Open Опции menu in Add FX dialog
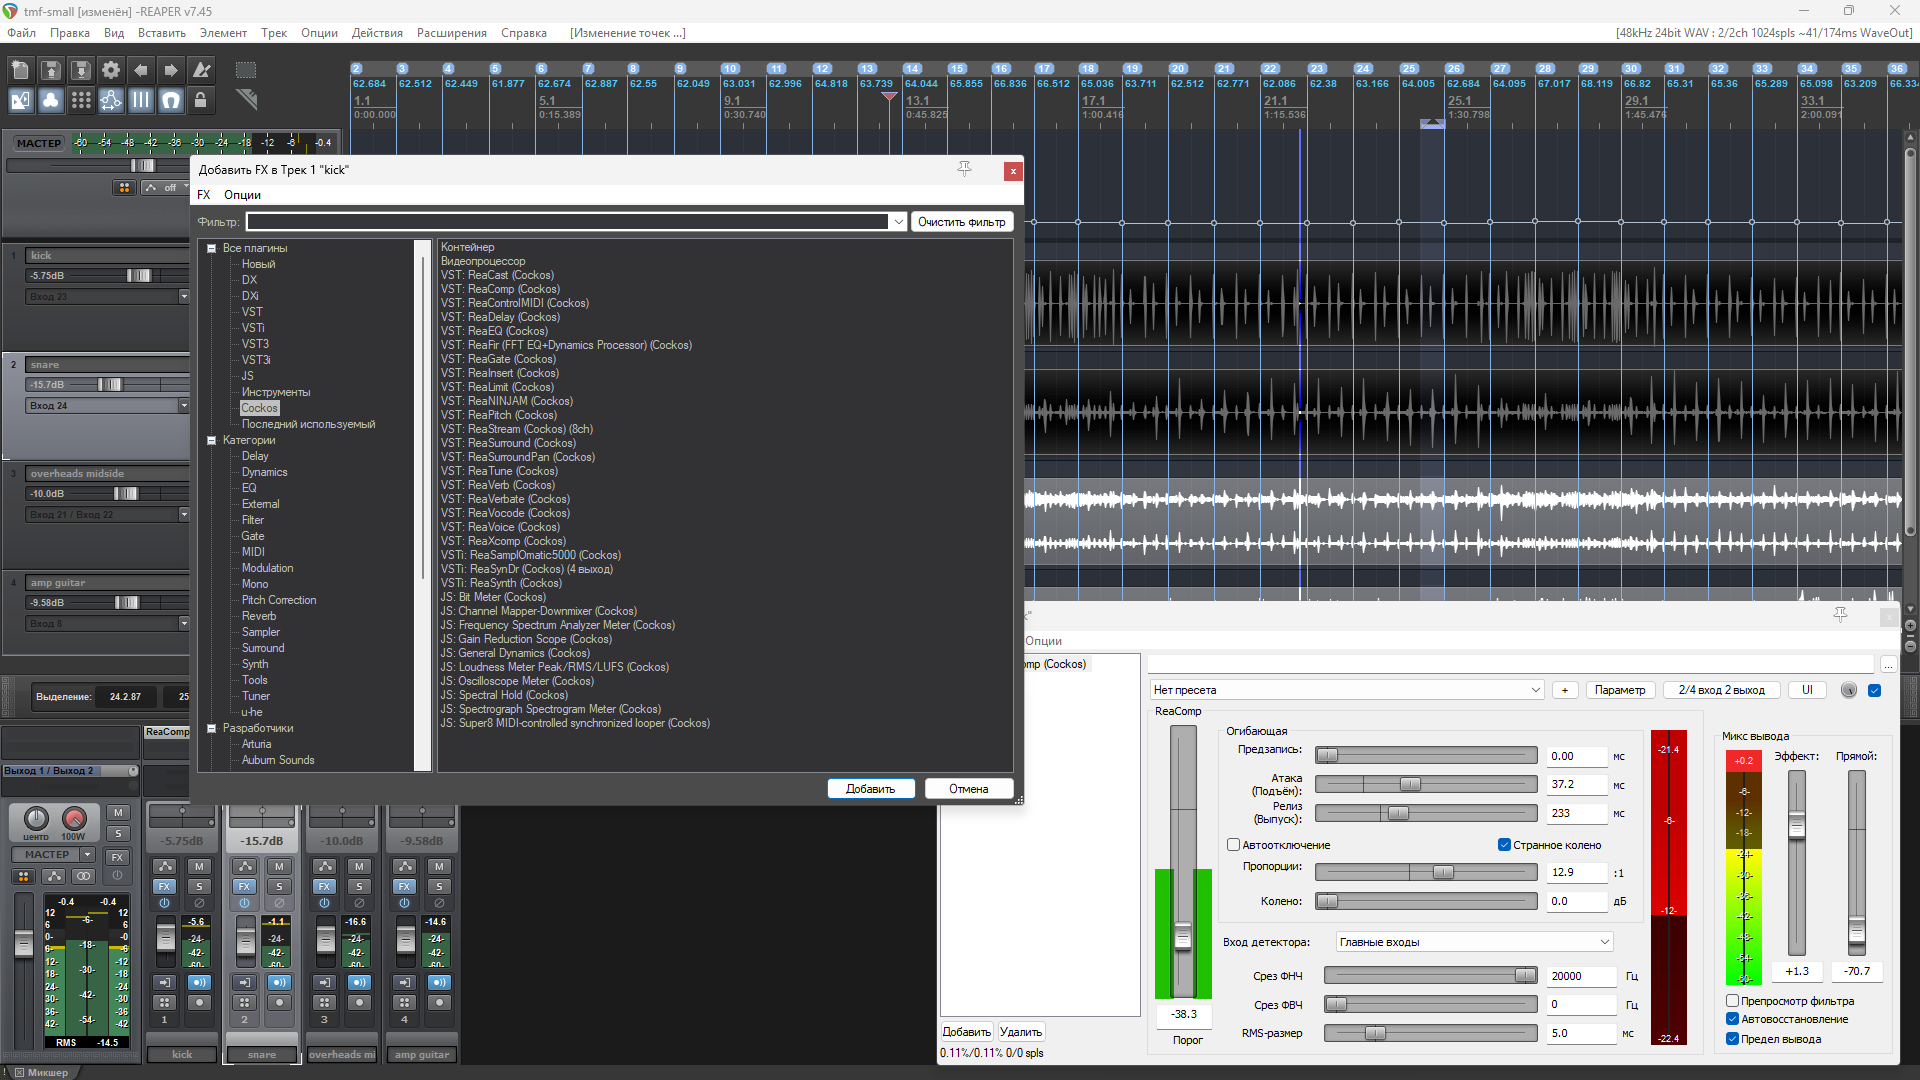 [x=242, y=195]
